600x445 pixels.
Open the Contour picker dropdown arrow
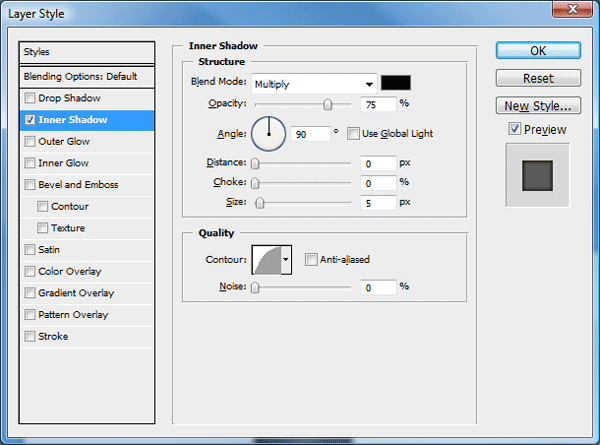[286, 260]
